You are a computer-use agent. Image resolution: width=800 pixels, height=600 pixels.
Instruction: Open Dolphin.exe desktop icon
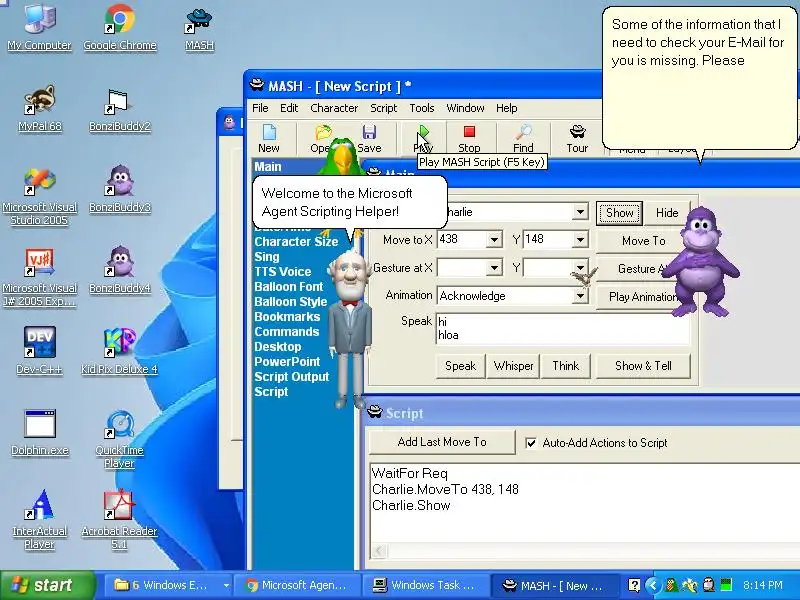pyautogui.click(x=39, y=432)
